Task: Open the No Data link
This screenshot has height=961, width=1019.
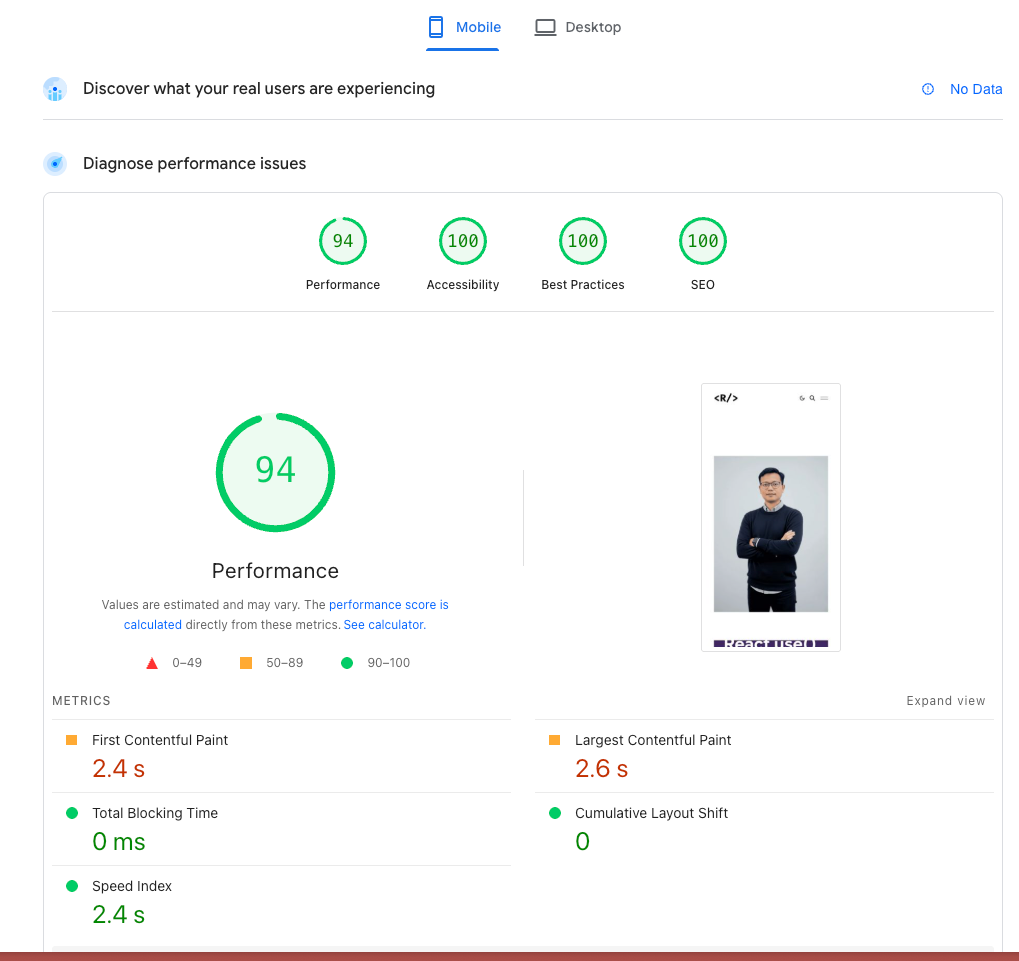Action: tap(975, 89)
